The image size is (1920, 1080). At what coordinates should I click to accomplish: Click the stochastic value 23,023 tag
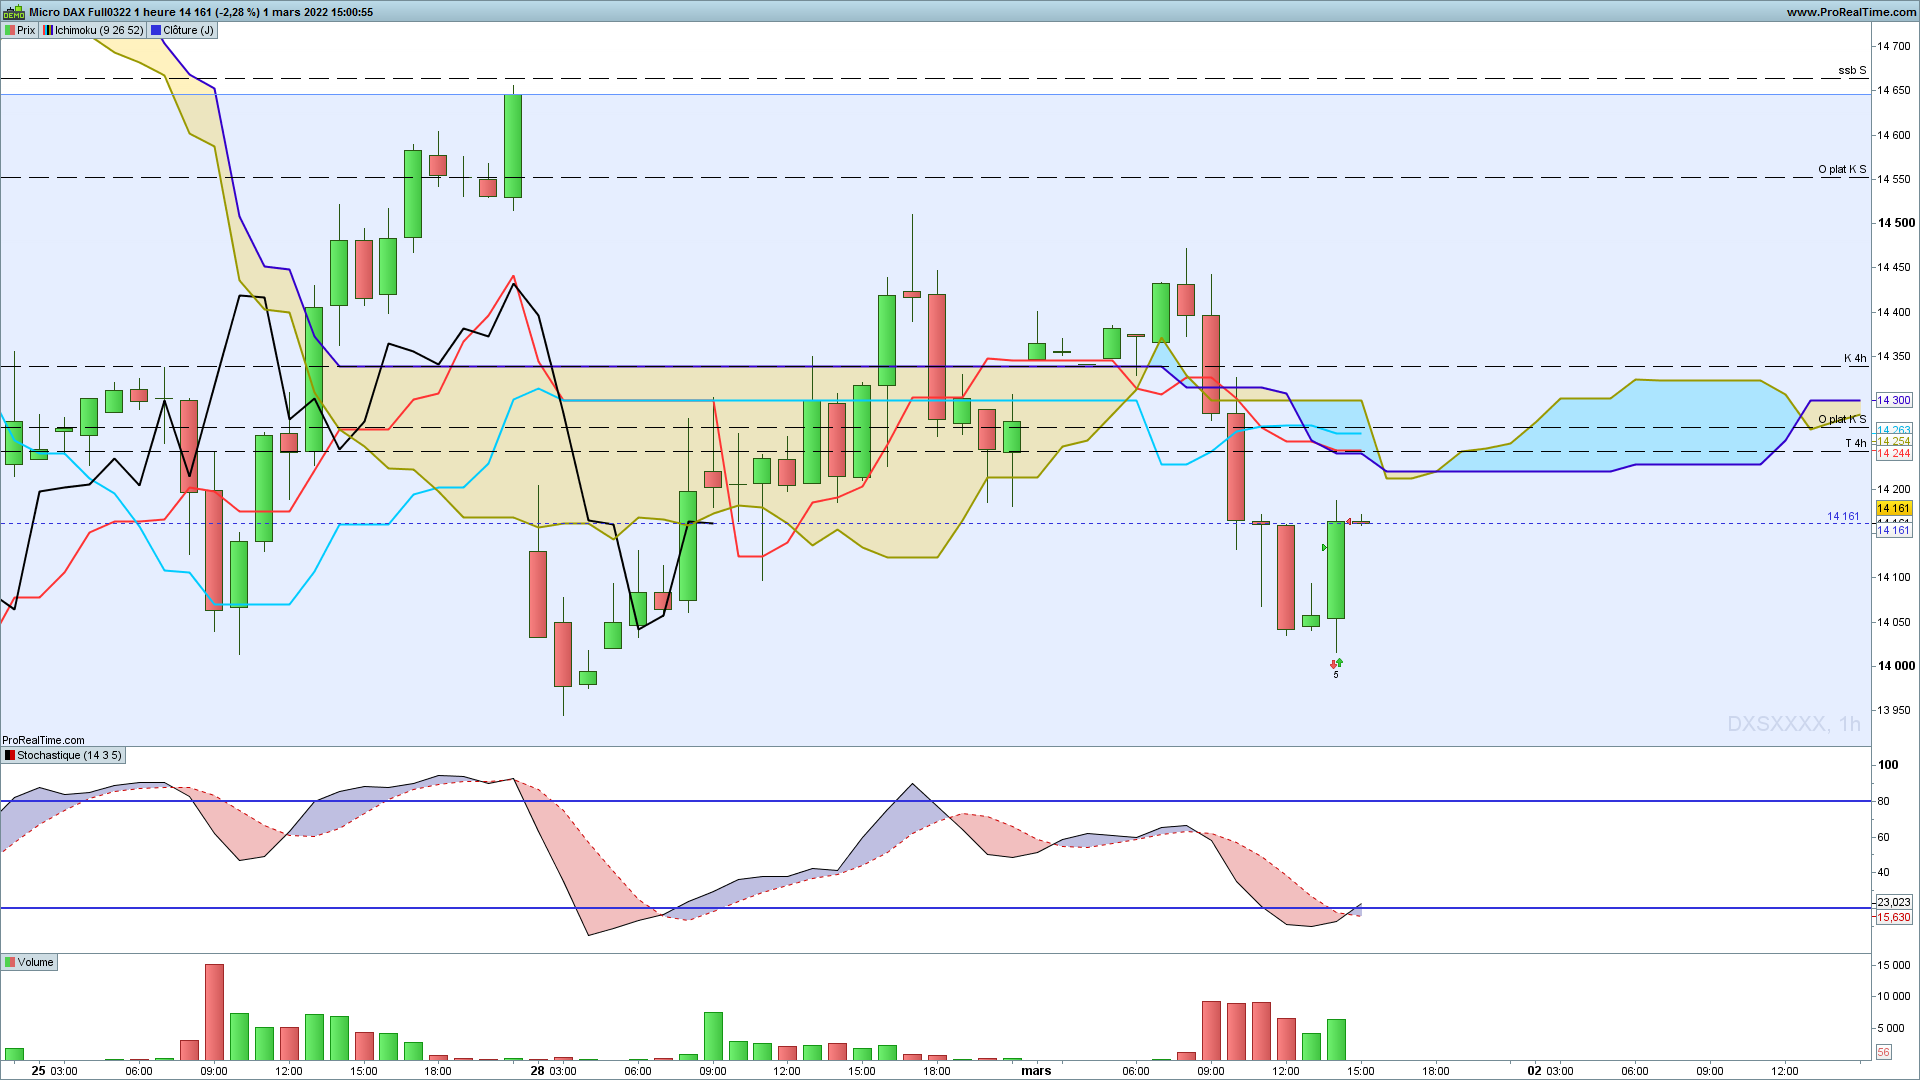point(1893,902)
